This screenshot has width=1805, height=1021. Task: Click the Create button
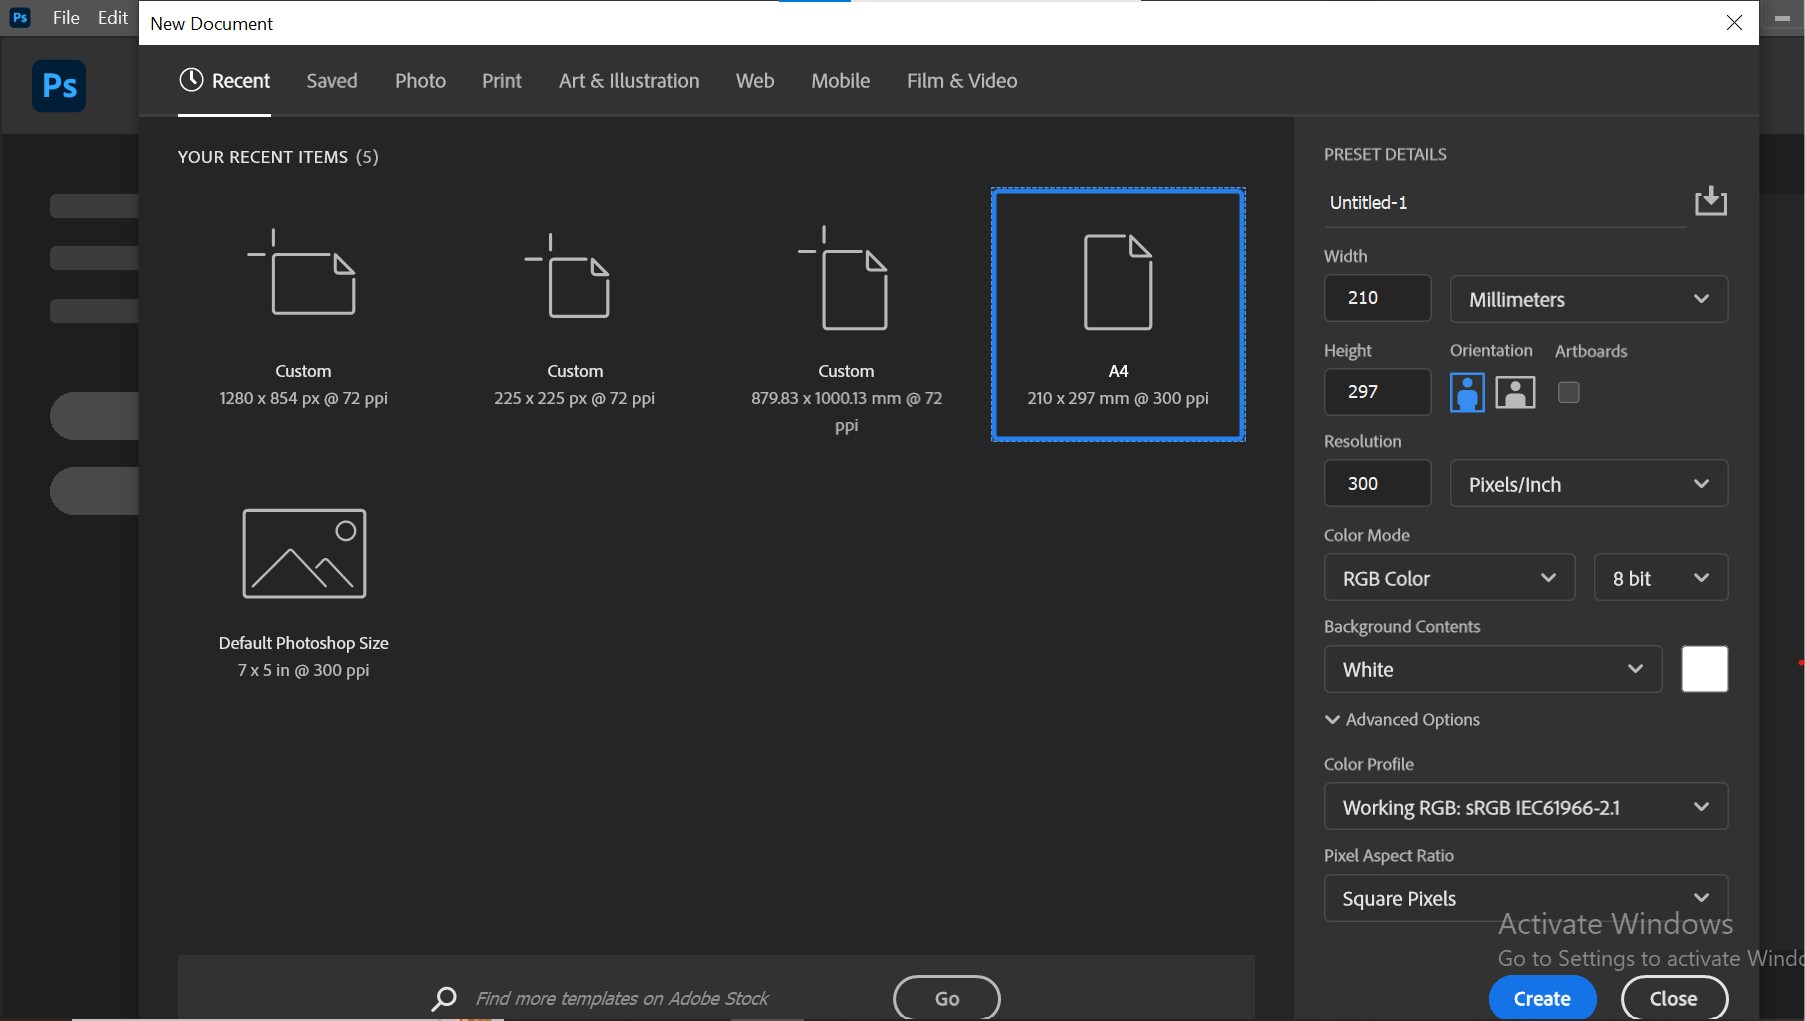pyautogui.click(x=1542, y=998)
